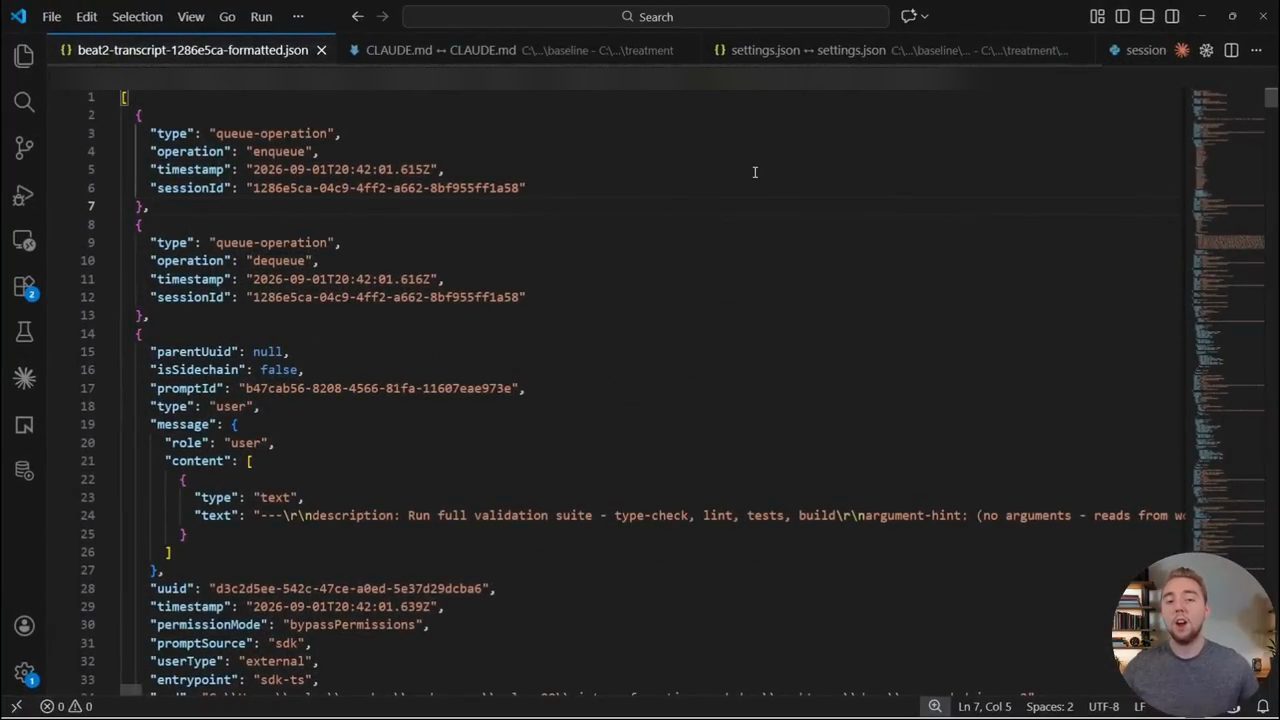This screenshot has height=720, width=1280.
Task: Click the zoom magnifier icon in status bar
Action: (935, 706)
